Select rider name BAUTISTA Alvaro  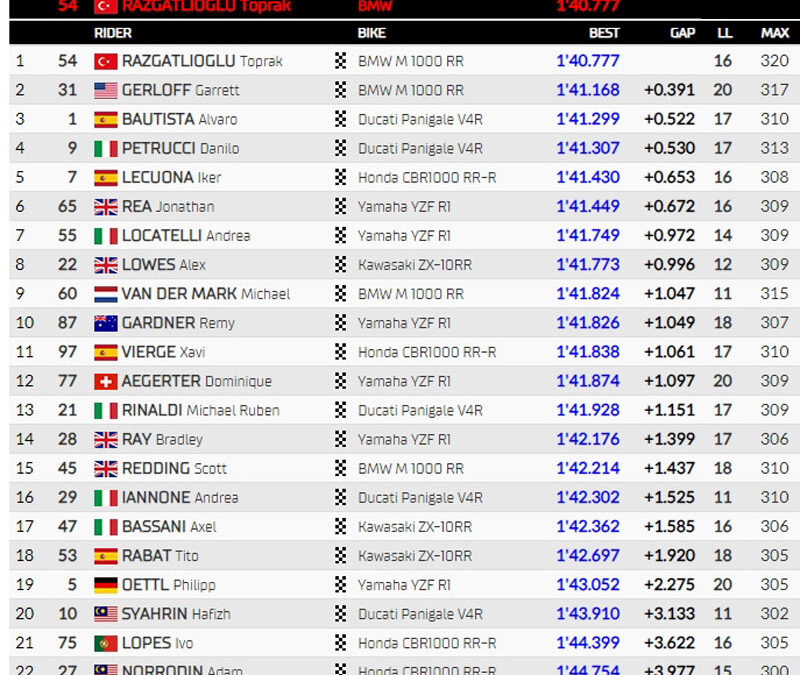click(180, 119)
